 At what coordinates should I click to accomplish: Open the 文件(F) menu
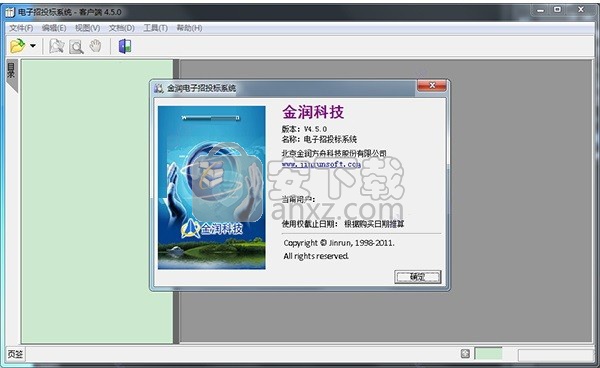pos(21,28)
